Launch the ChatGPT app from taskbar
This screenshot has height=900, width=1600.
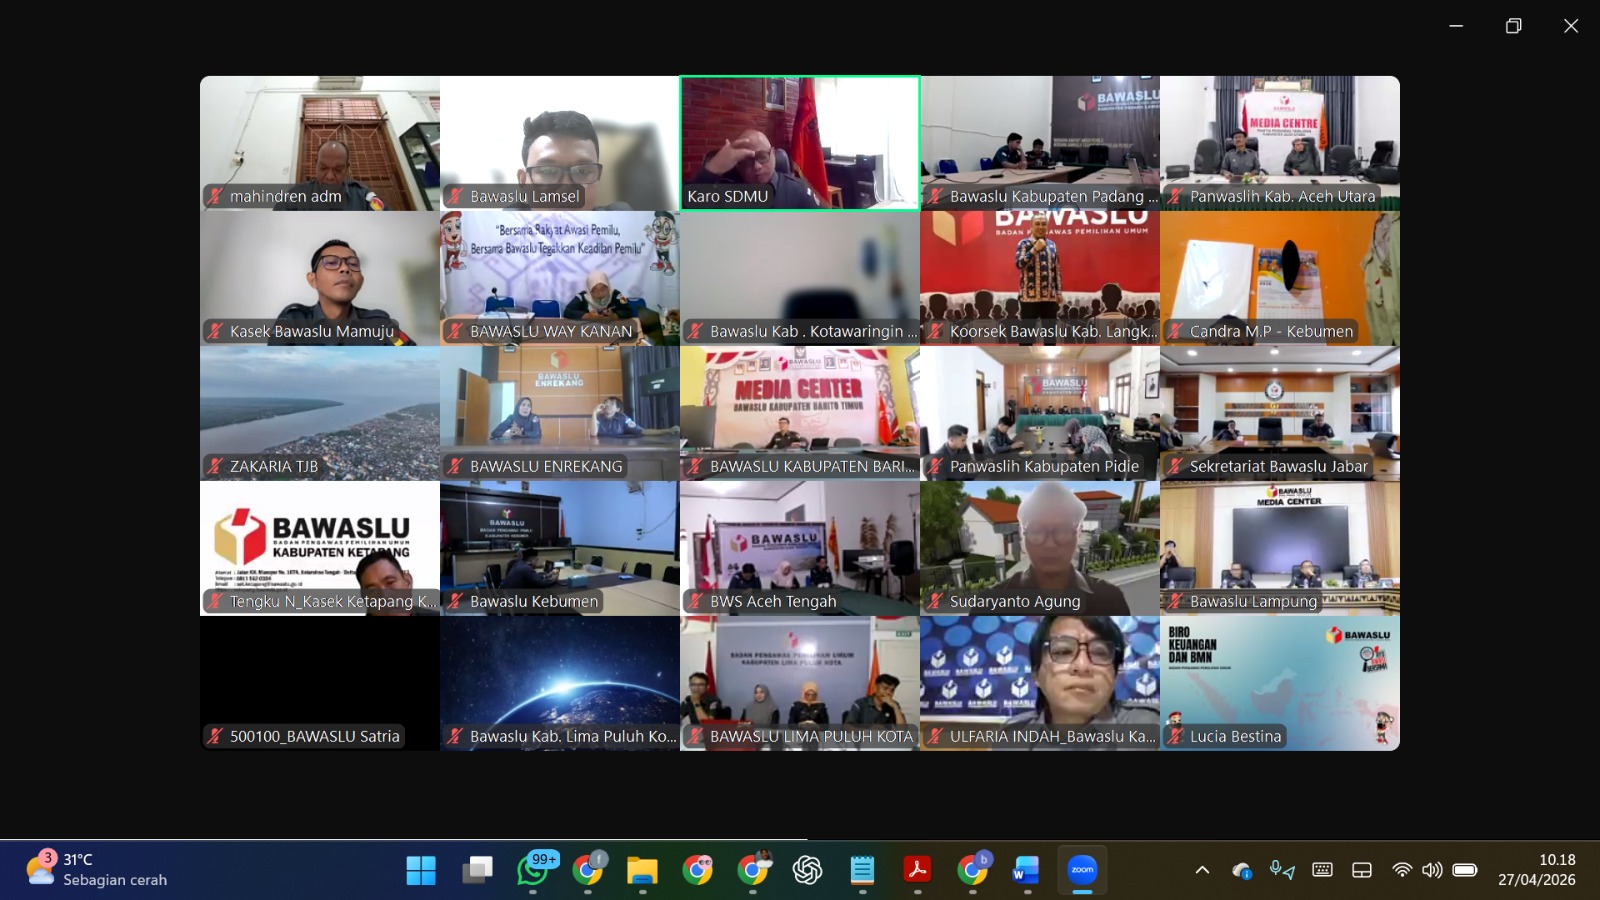click(x=807, y=870)
